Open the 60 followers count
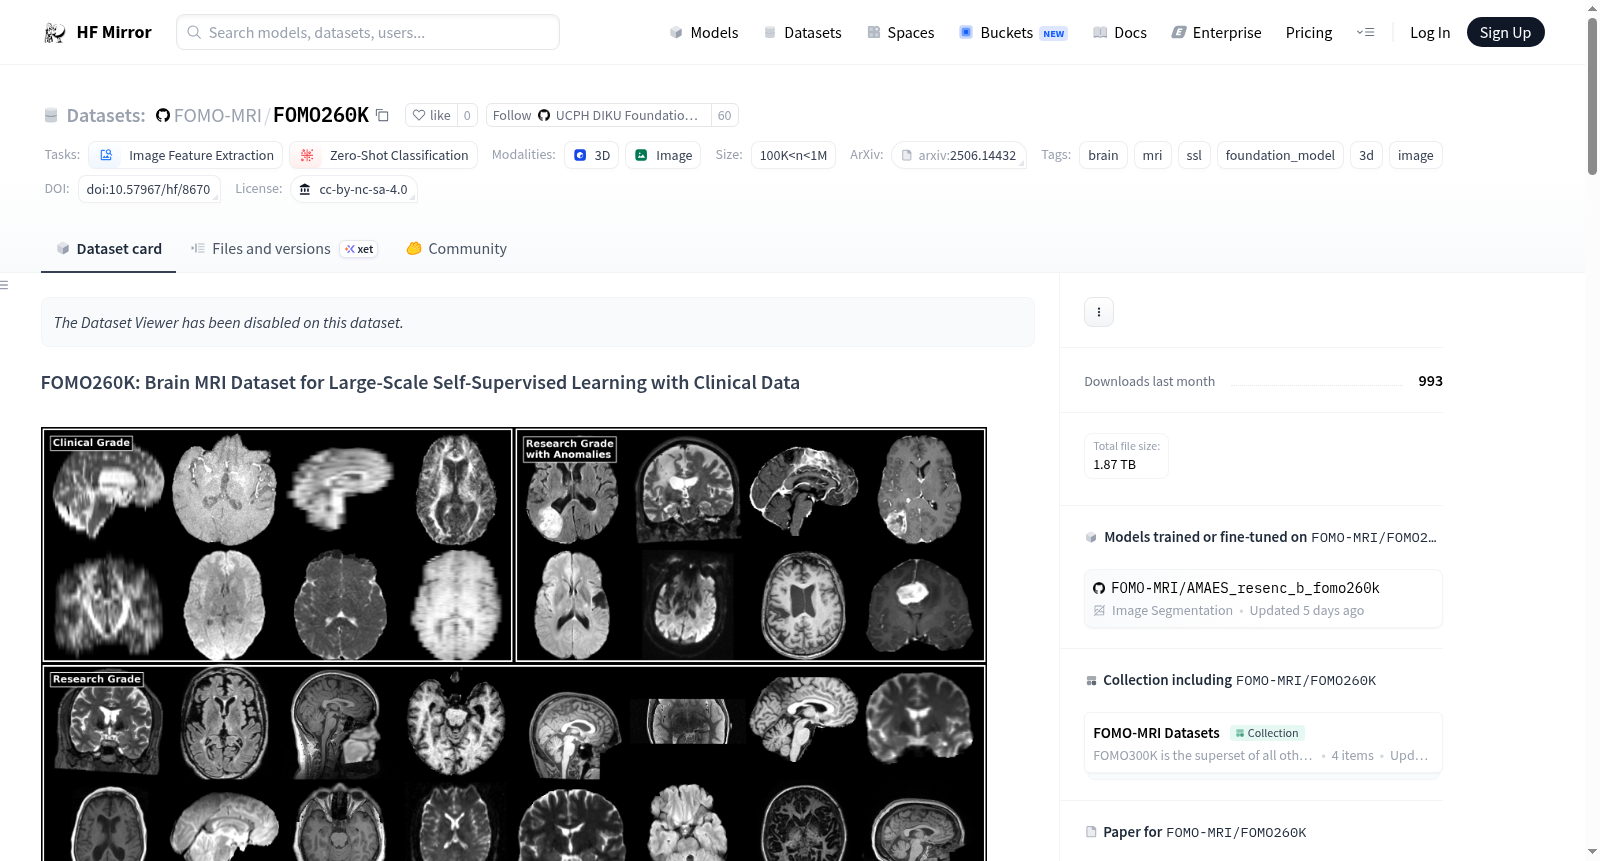 [x=725, y=115]
